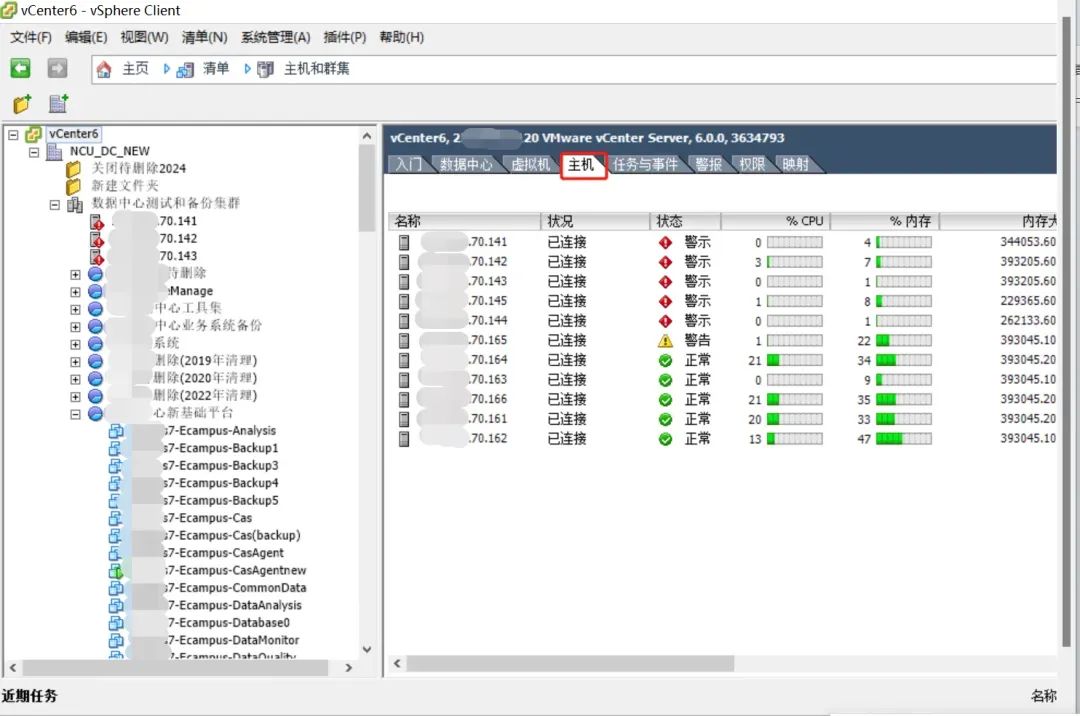Select the 主机 tab

tap(582, 165)
